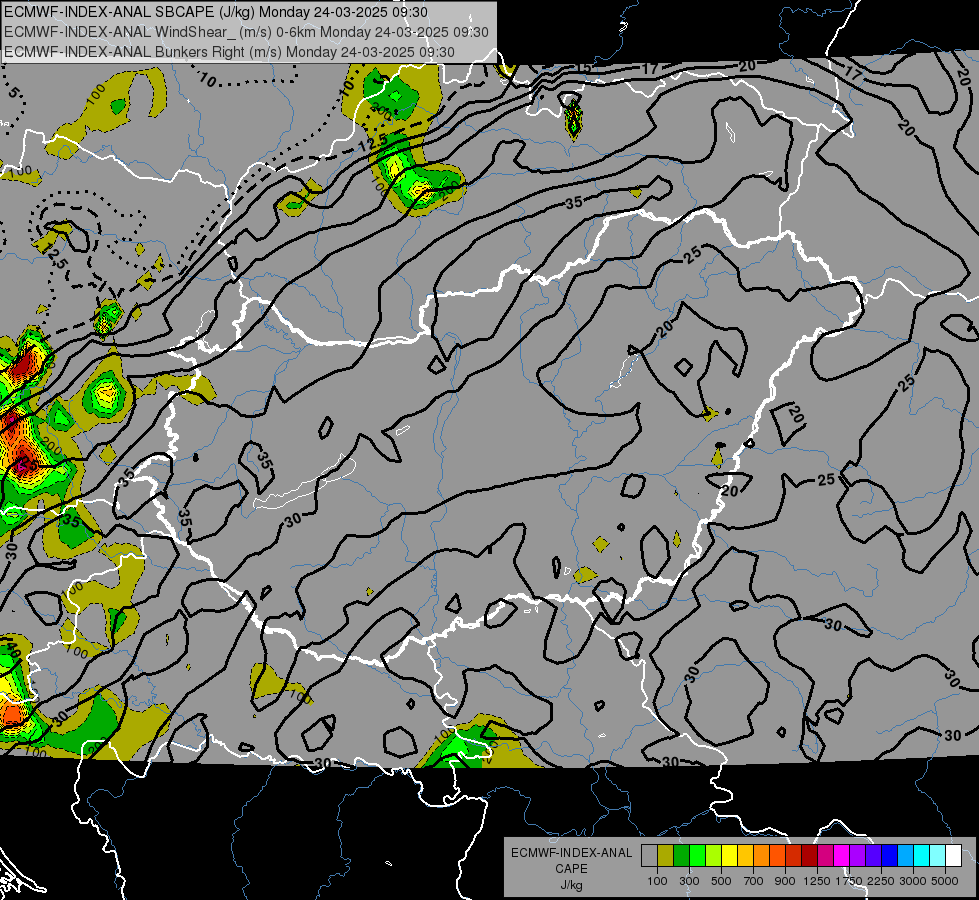Select the orange-red swatch left of 900
Screen dimensions: 979x900
click(777, 856)
